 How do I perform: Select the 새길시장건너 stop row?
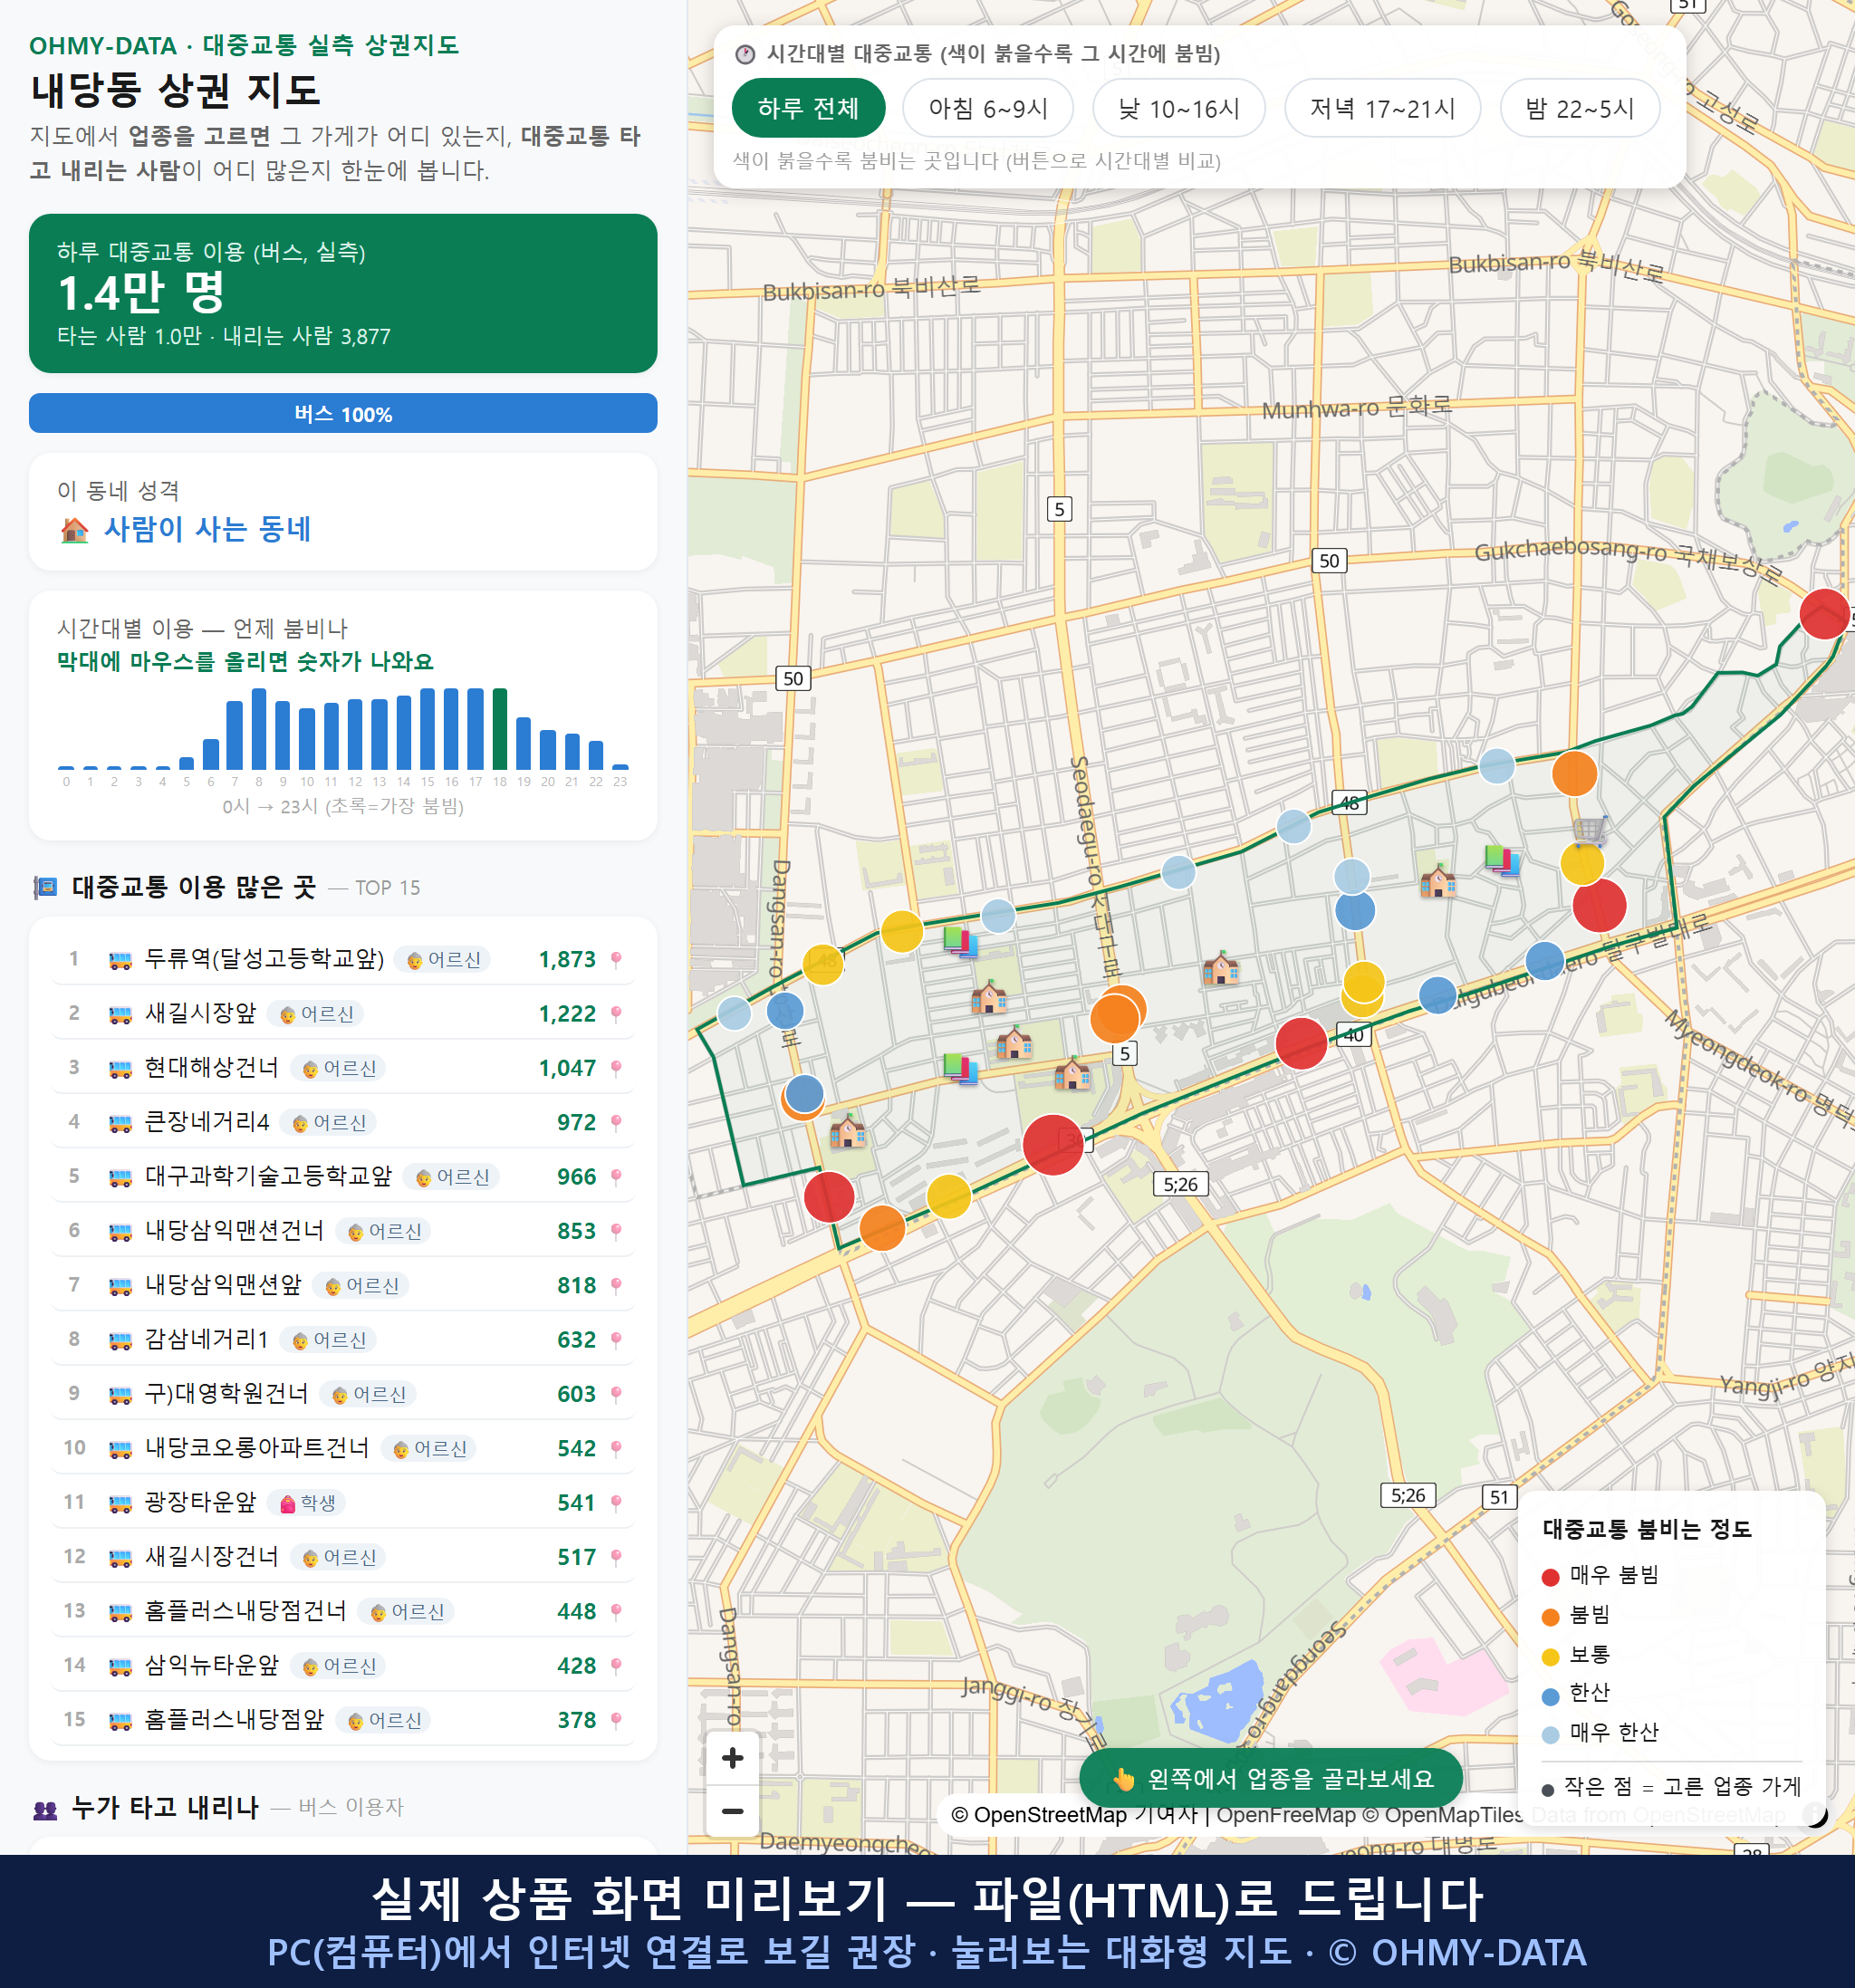click(343, 1556)
